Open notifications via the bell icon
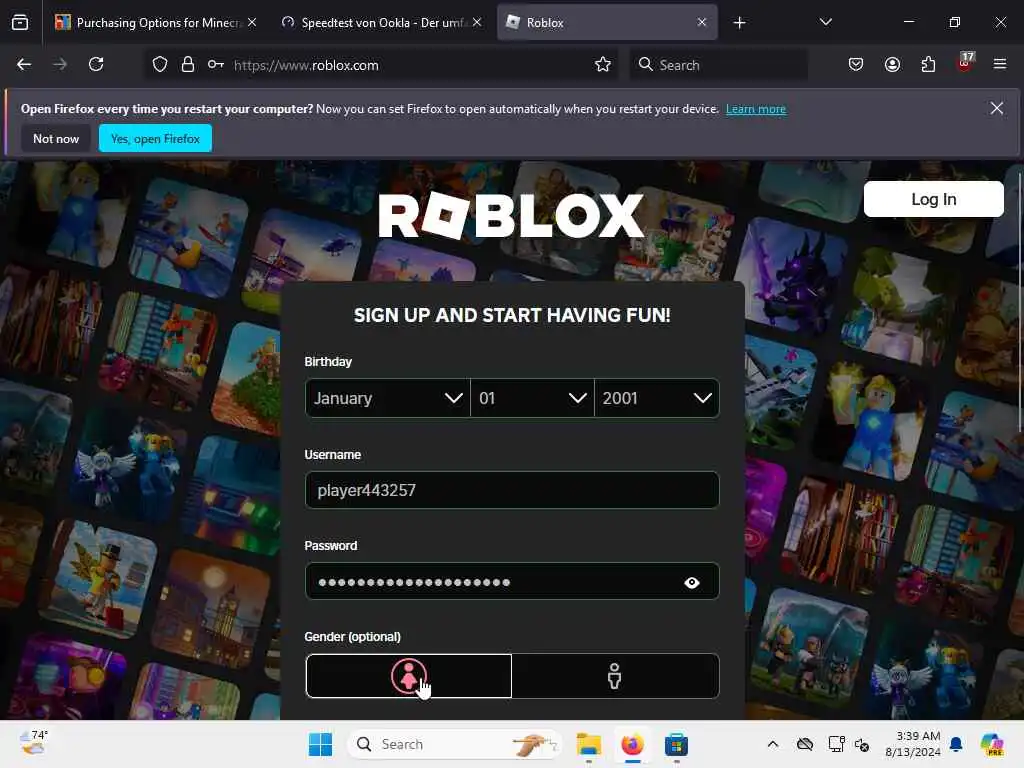The width and height of the screenshot is (1024, 768). tap(956, 744)
